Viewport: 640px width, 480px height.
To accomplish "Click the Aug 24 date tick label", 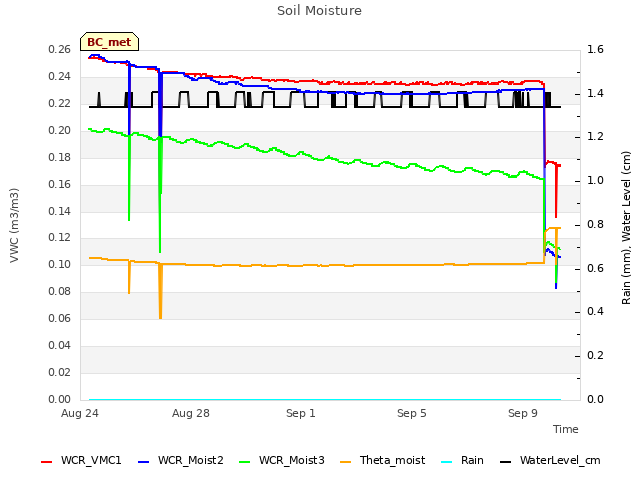I will pos(80,413).
